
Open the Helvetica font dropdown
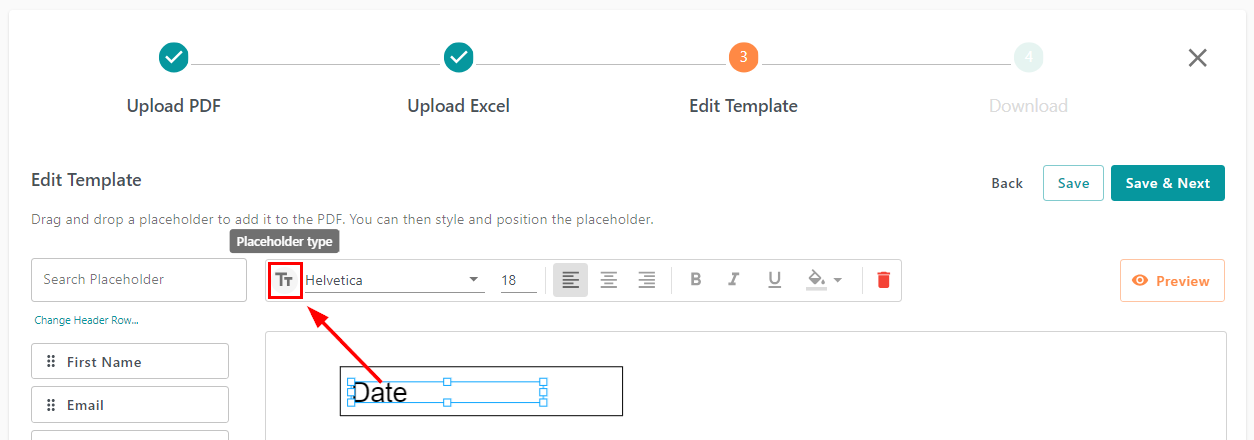click(x=394, y=280)
